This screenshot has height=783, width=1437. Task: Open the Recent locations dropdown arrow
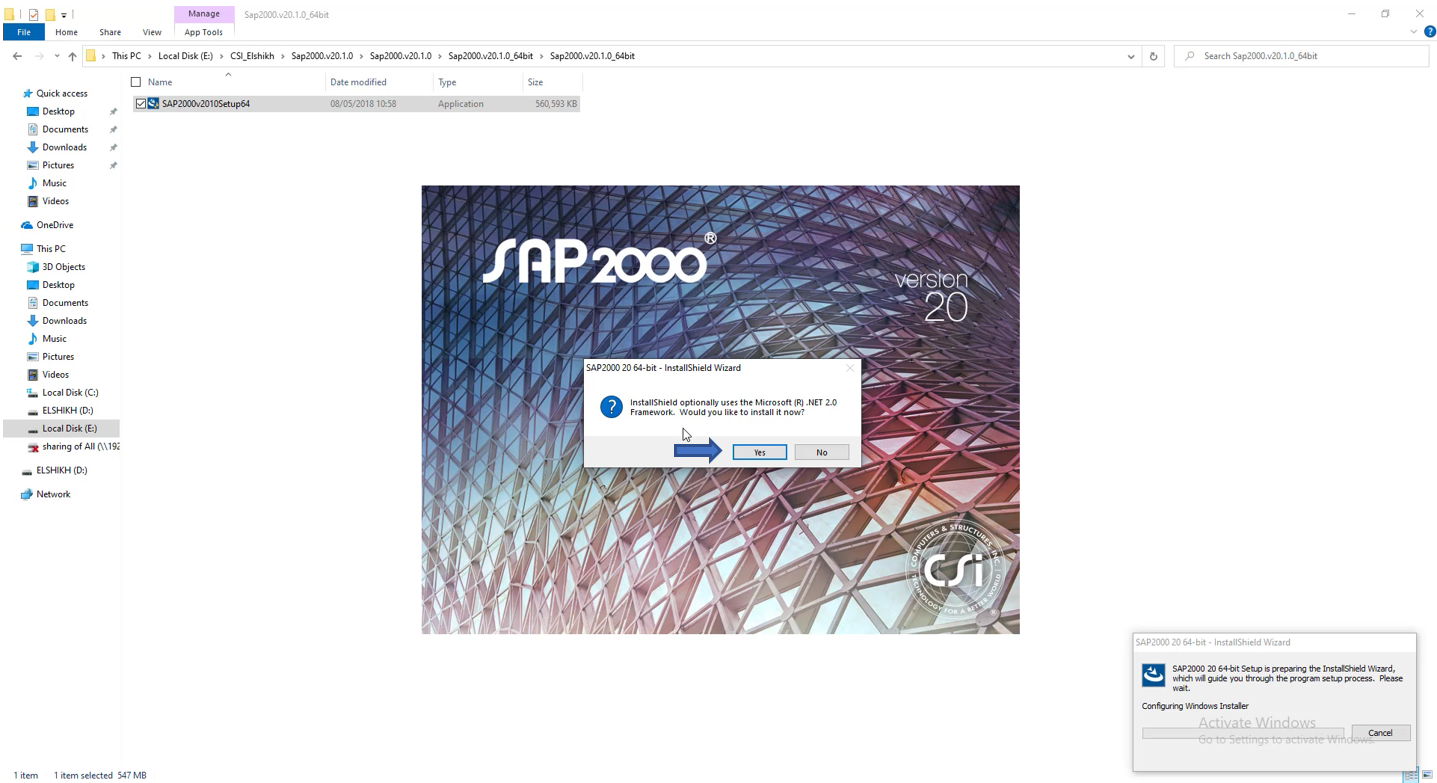pos(57,56)
